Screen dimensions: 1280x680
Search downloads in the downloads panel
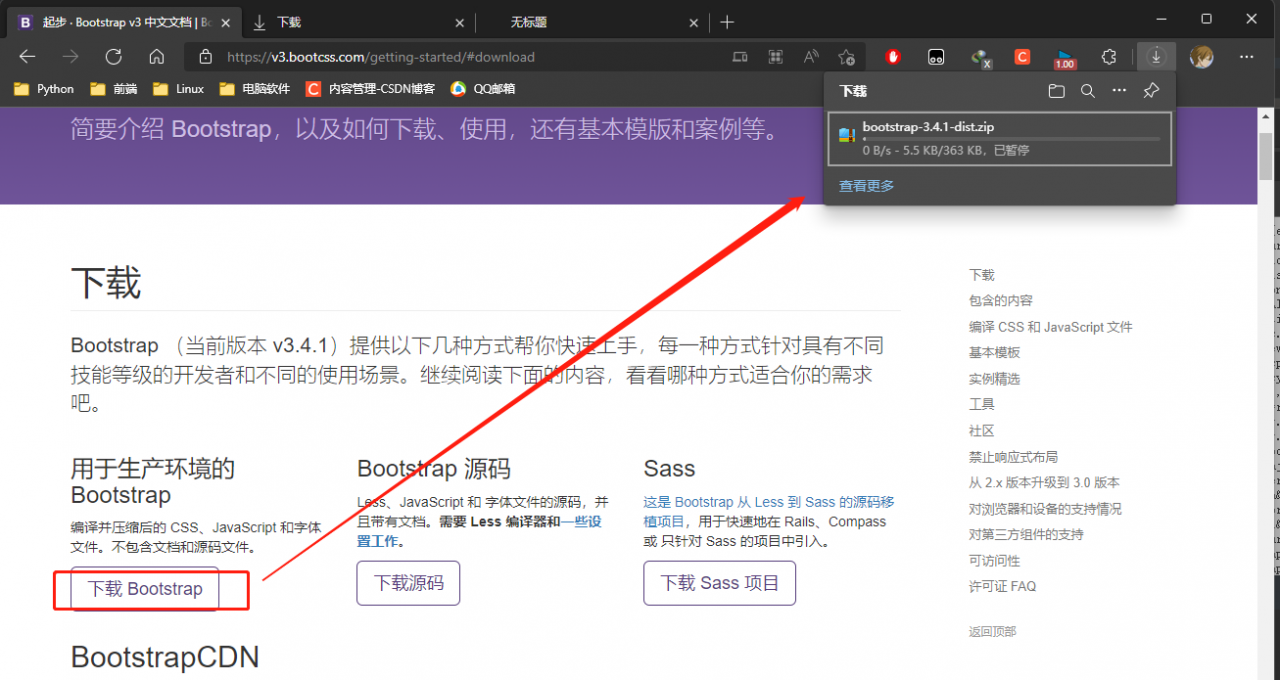pyautogui.click(x=1088, y=91)
